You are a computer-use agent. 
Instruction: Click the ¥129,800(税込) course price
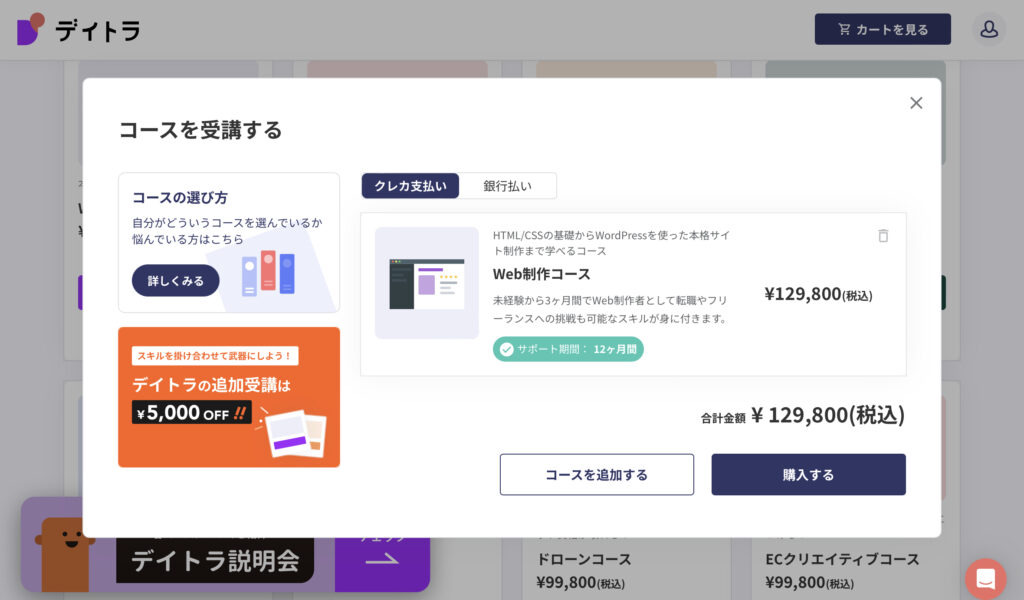tap(818, 294)
